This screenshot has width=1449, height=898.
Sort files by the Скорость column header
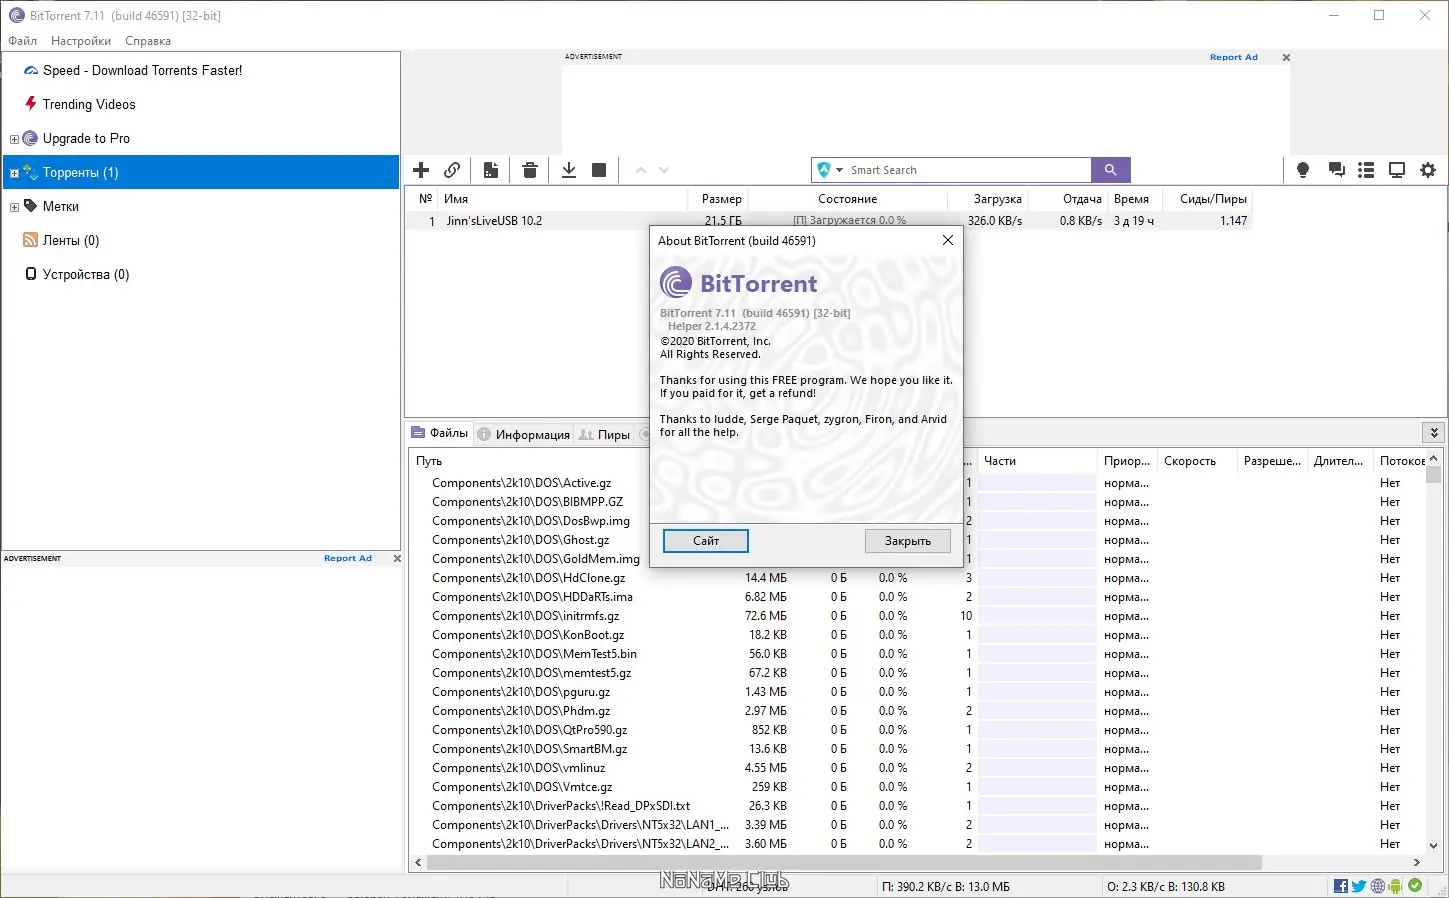(1196, 461)
